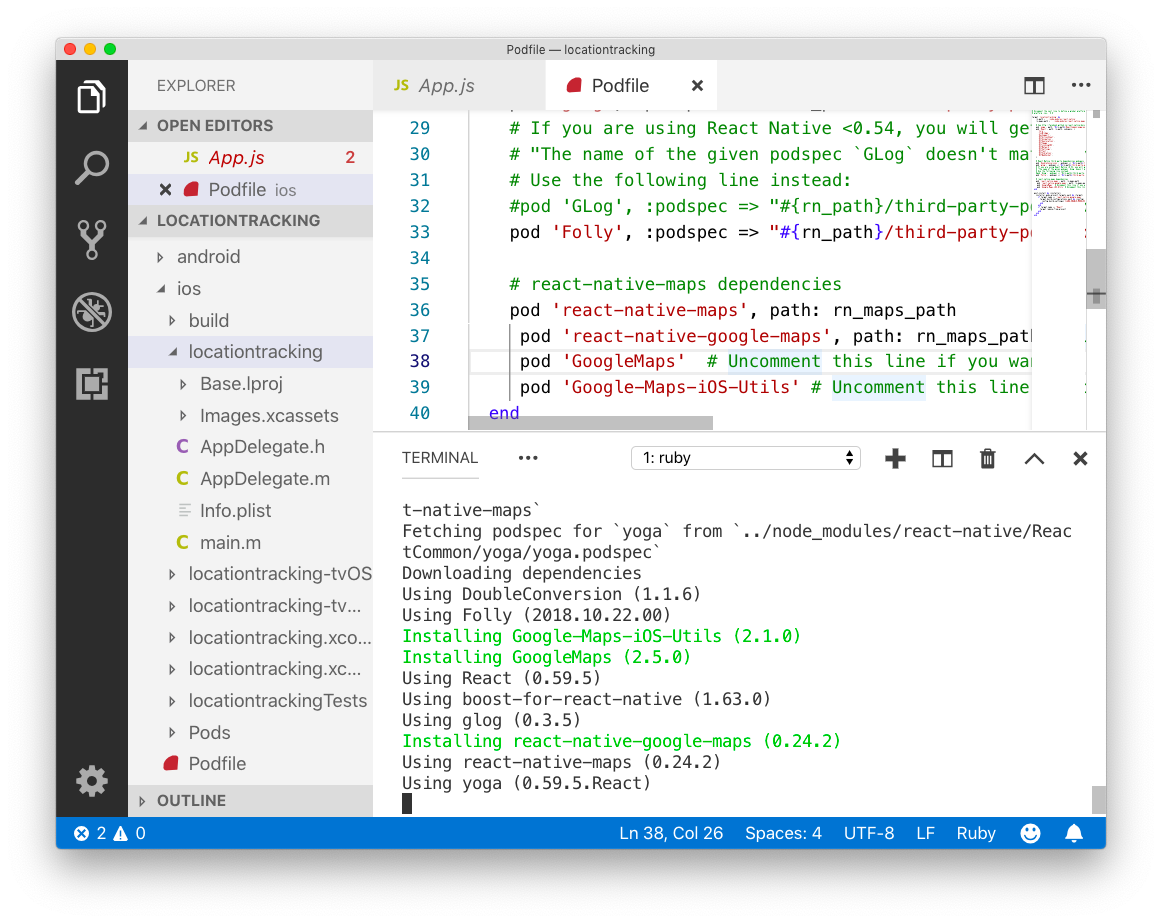1162x923 pixels.
Task: Expand the OUTLINE section
Action: tap(191, 801)
